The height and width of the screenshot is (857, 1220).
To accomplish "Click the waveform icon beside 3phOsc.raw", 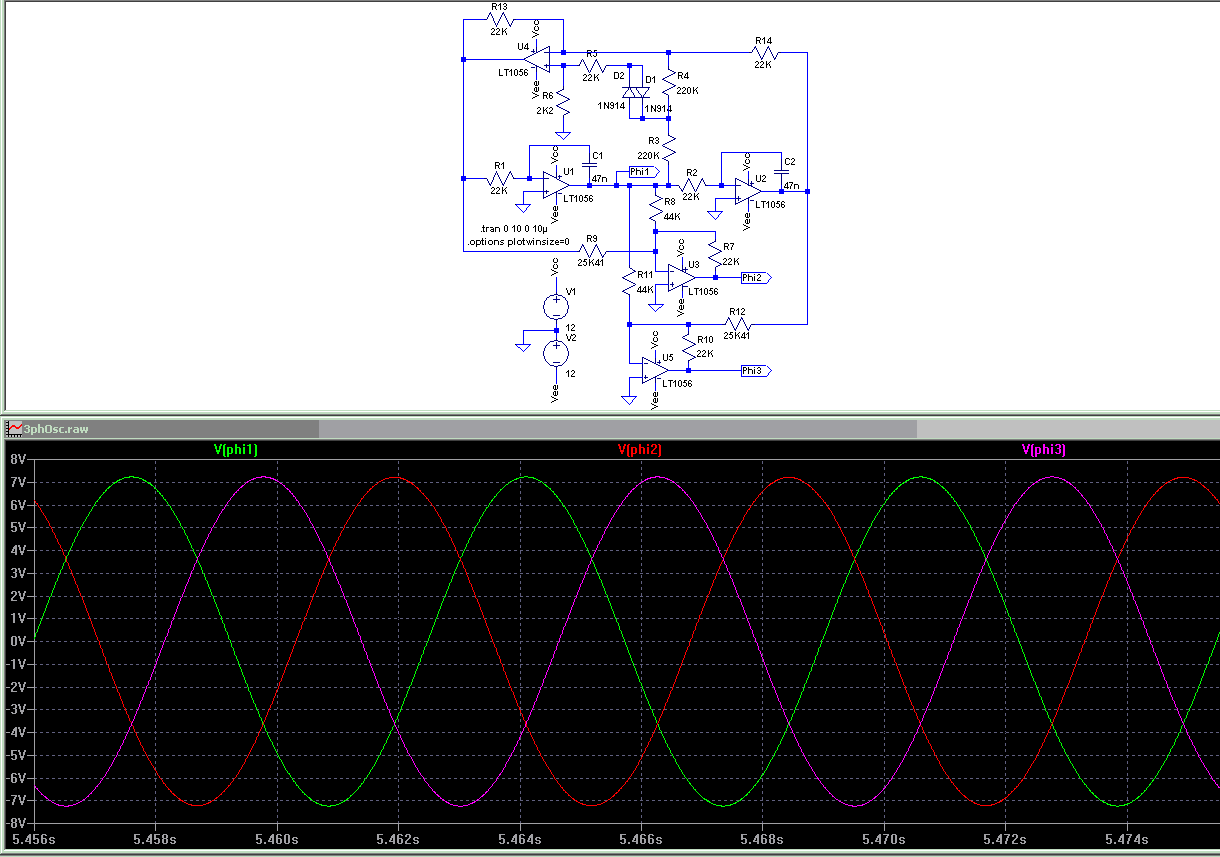I will click(14, 429).
